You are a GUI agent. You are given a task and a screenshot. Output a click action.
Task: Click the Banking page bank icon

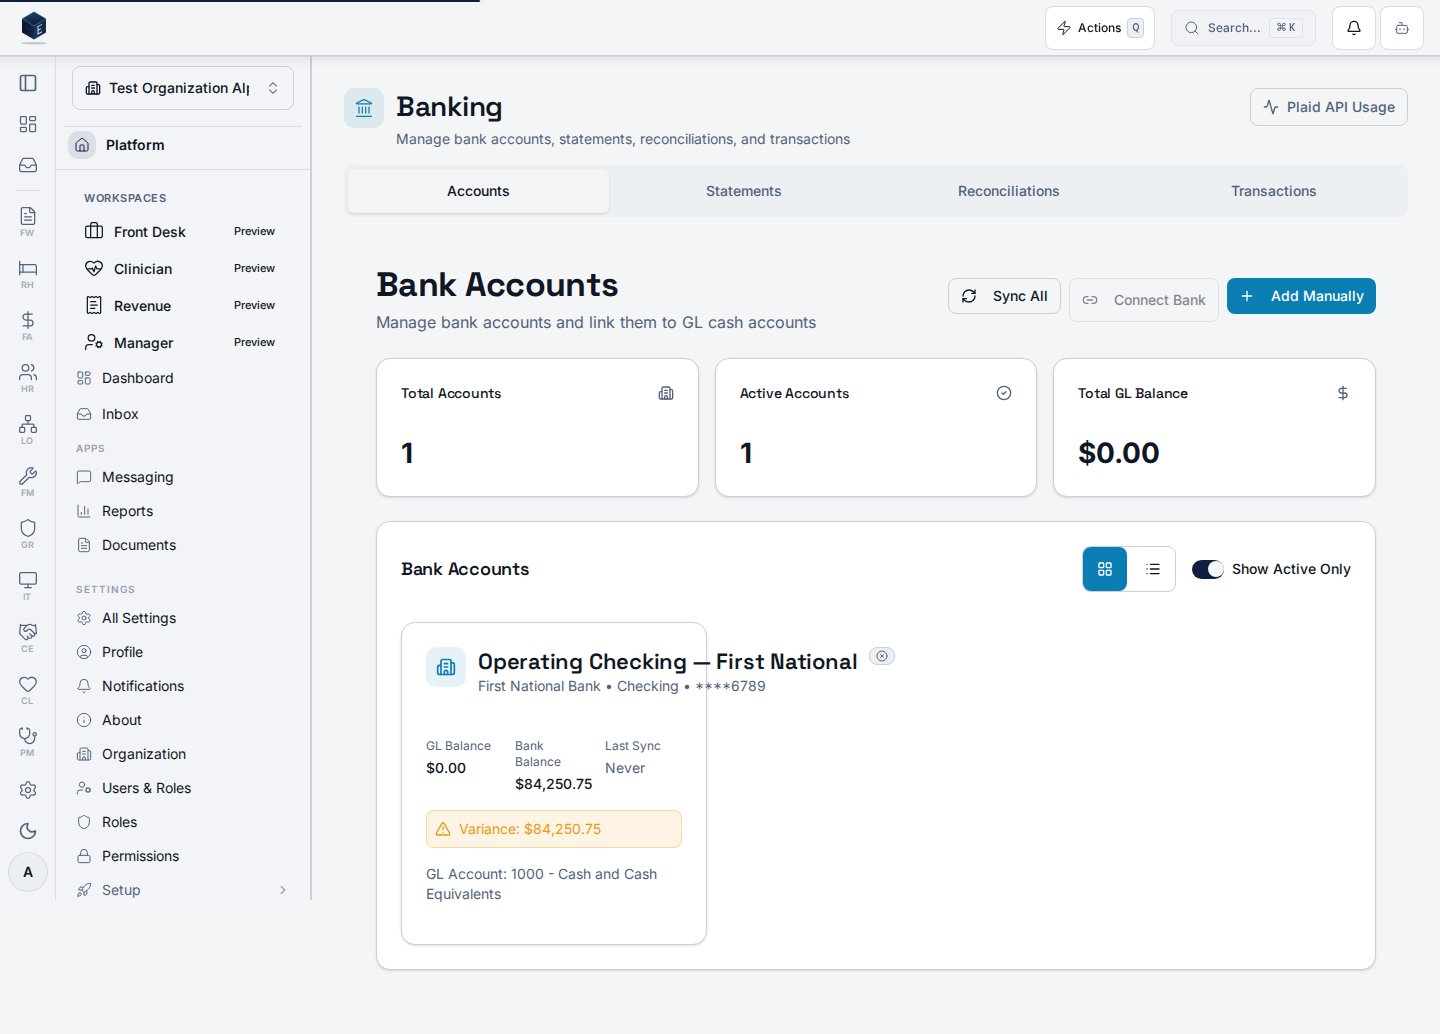(364, 108)
